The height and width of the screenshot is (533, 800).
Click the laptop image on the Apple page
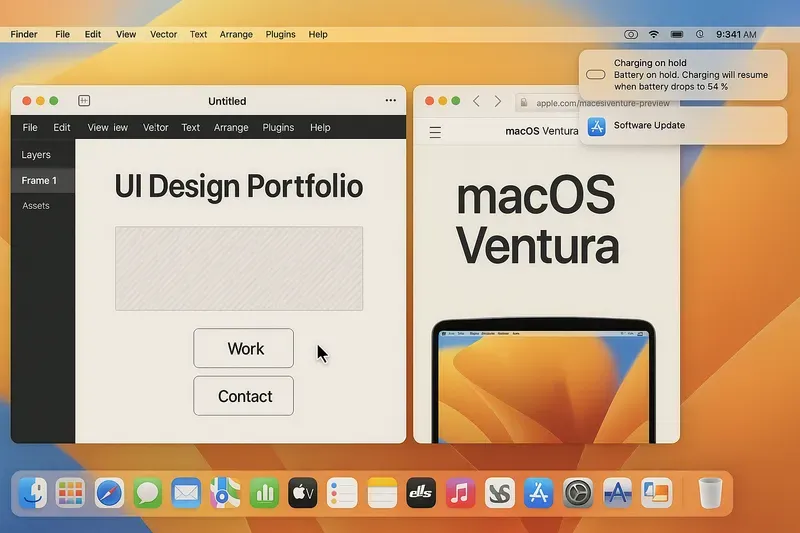click(x=544, y=380)
